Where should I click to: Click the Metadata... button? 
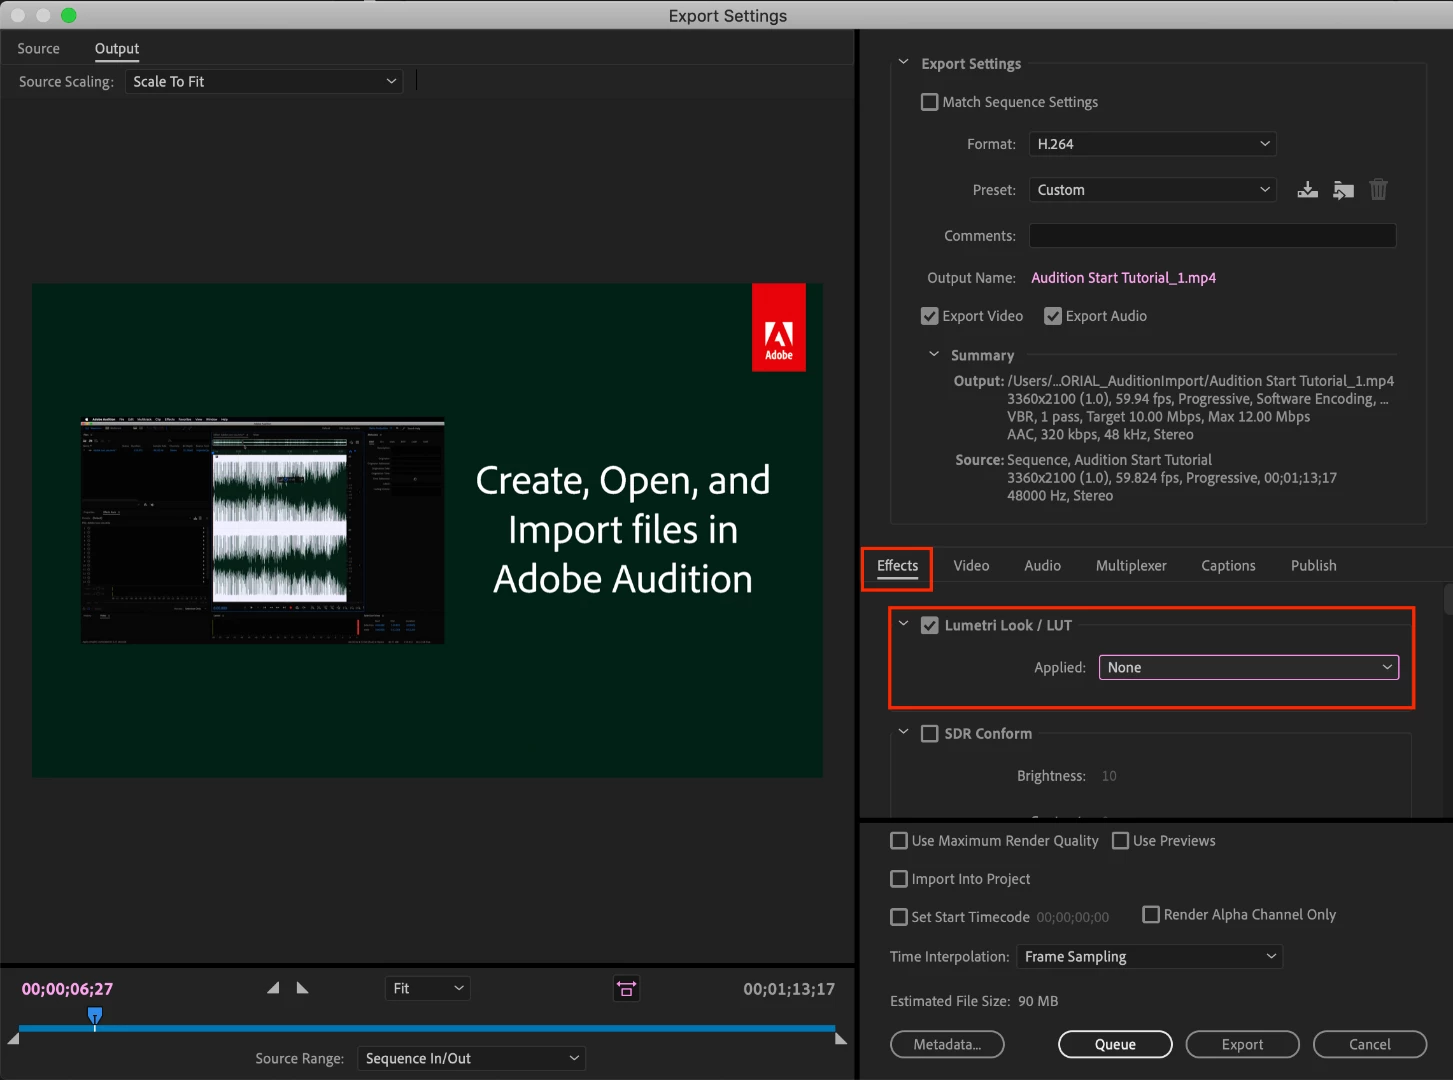coord(947,1044)
